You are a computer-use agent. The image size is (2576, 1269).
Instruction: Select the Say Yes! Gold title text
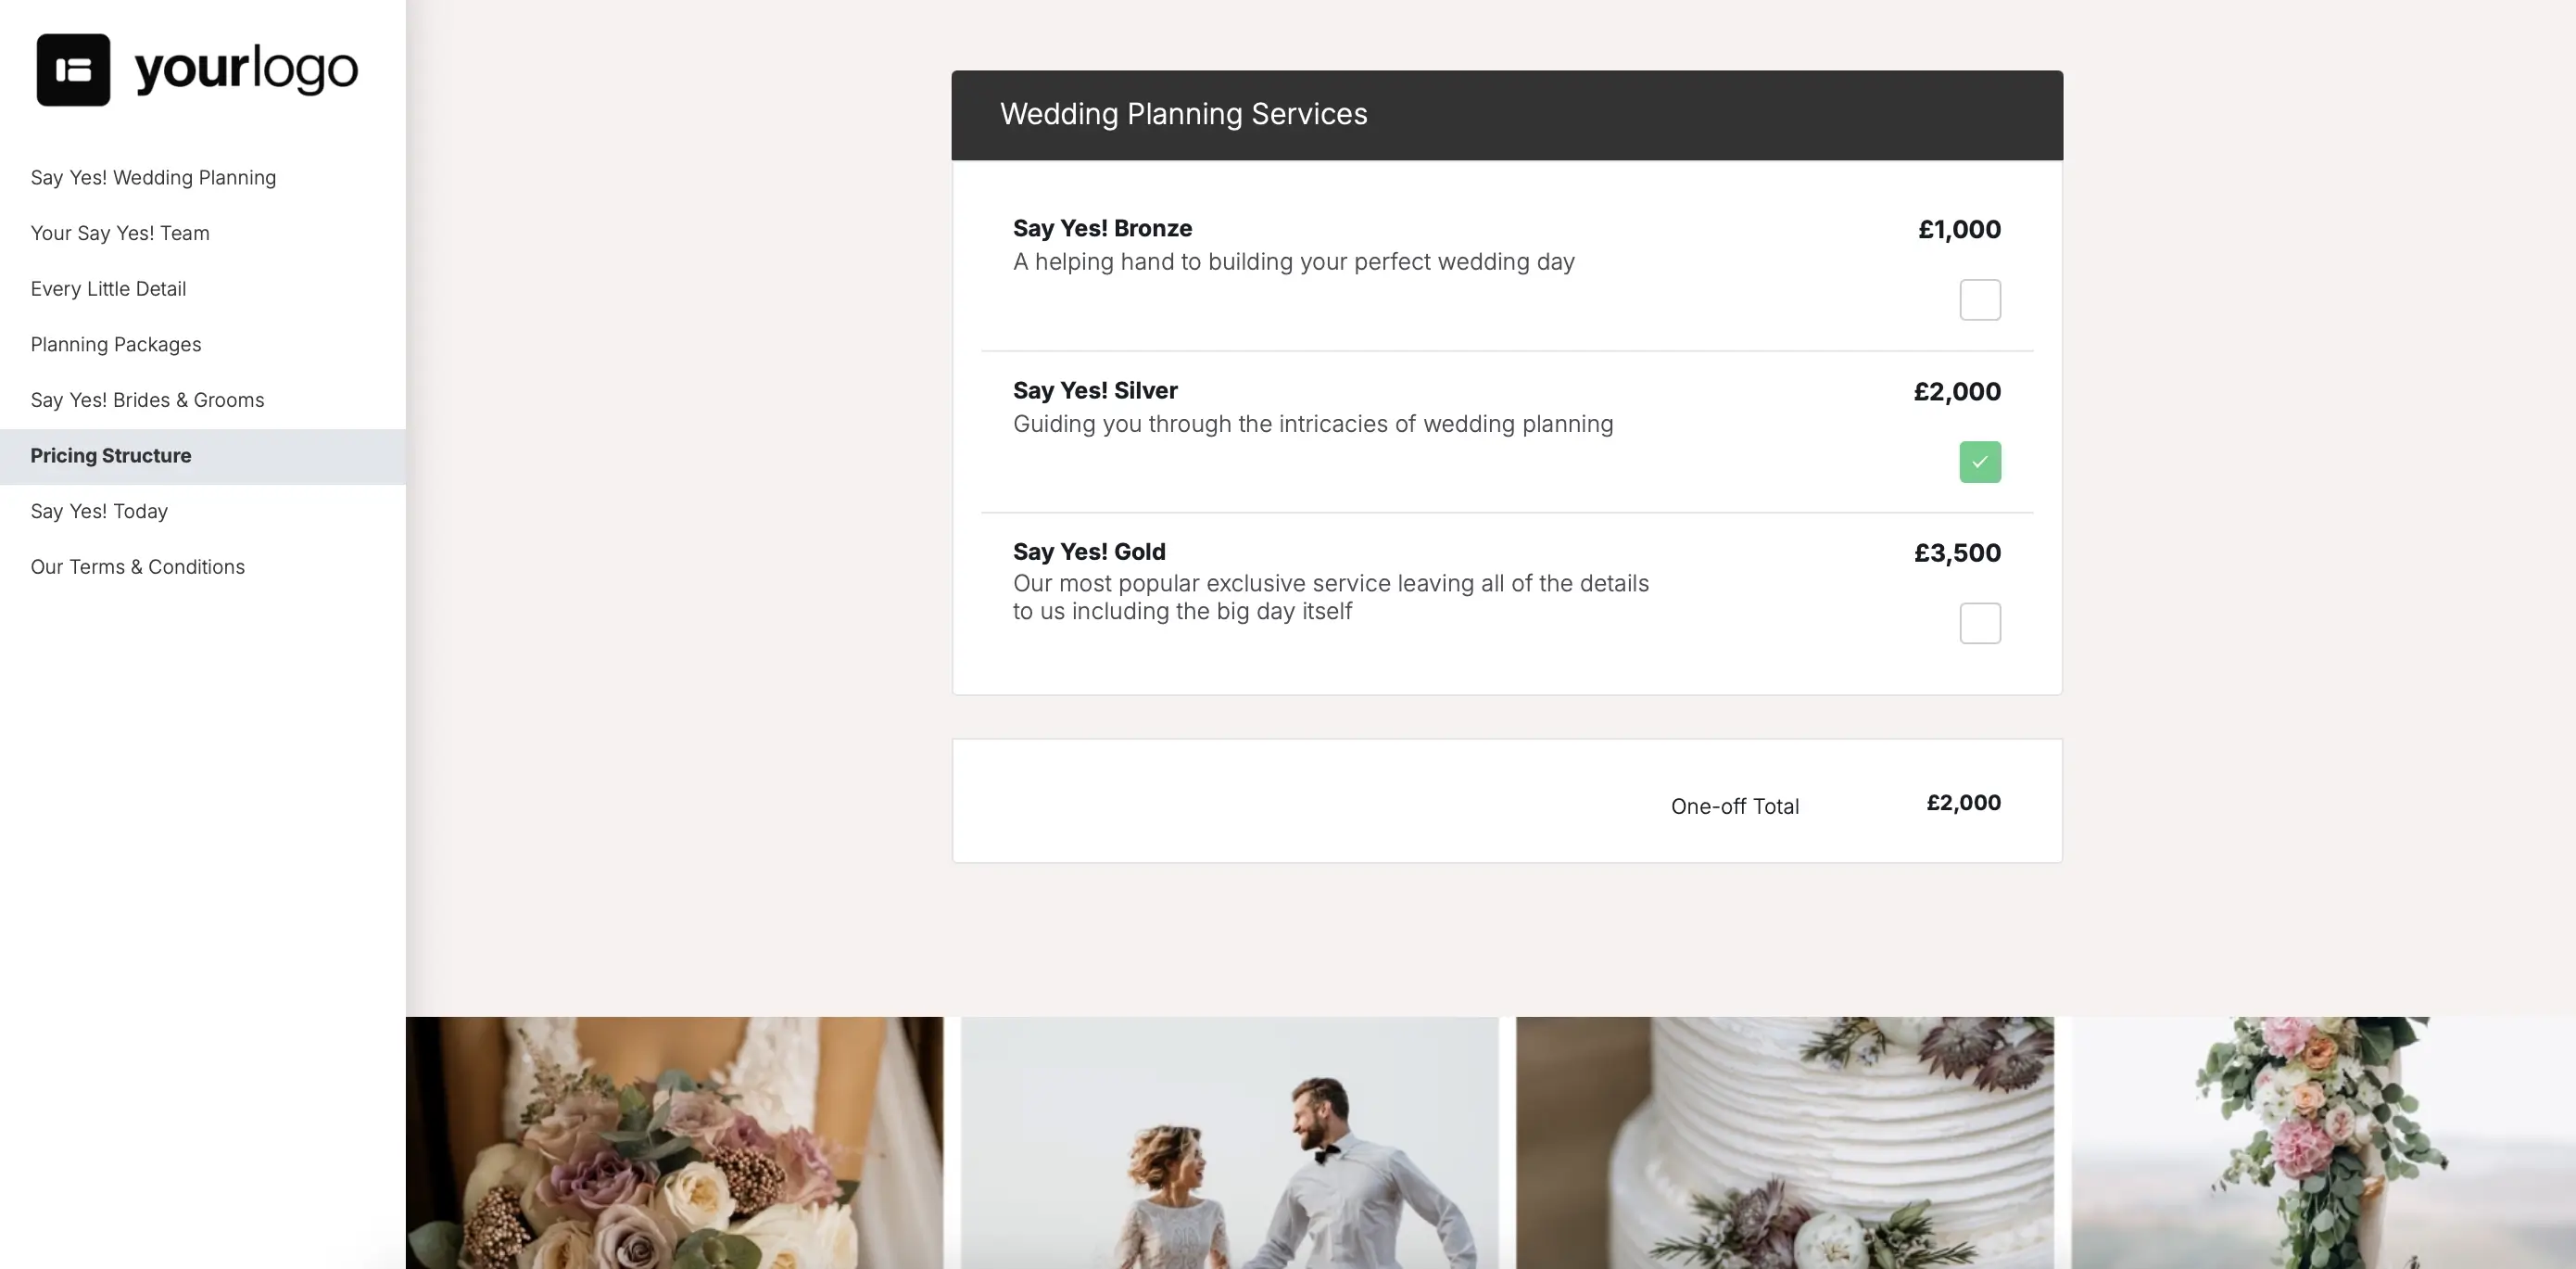point(1088,551)
